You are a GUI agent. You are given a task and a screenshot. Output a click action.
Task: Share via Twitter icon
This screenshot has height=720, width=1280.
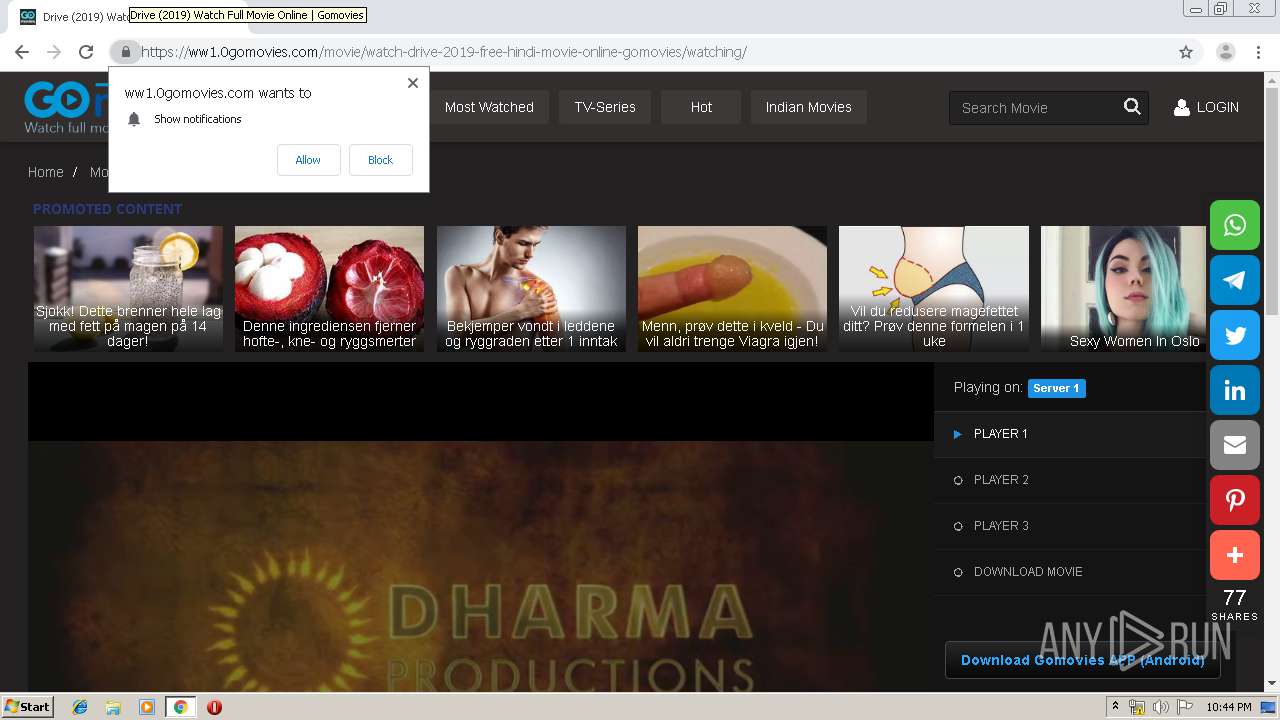(x=1235, y=335)
